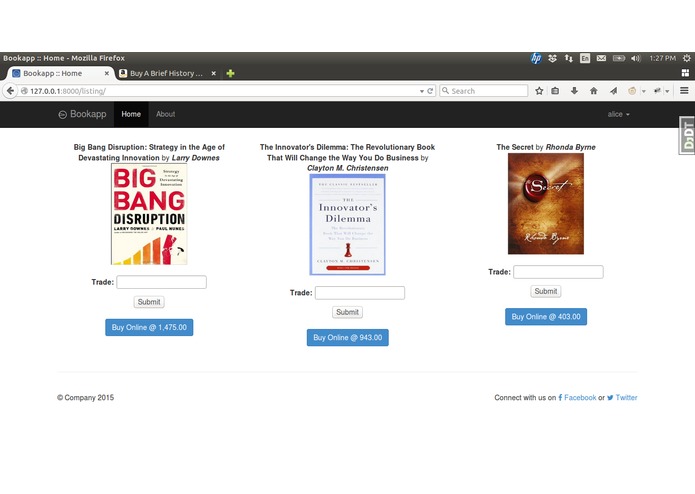Close the Bookapp :: Home tab
Screen dimensions: 695x494
coord(107,74)
